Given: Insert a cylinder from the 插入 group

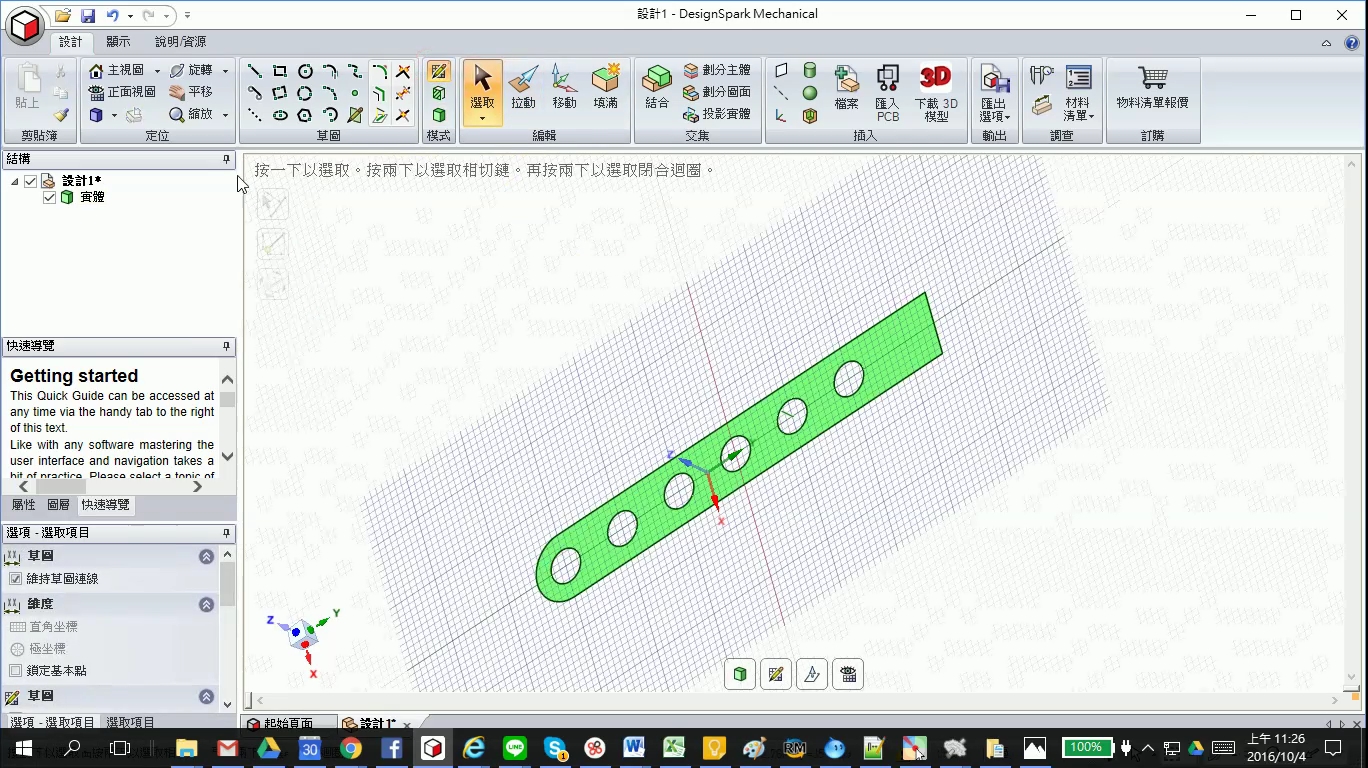Looking at the screenshot, I should [810, 71].
